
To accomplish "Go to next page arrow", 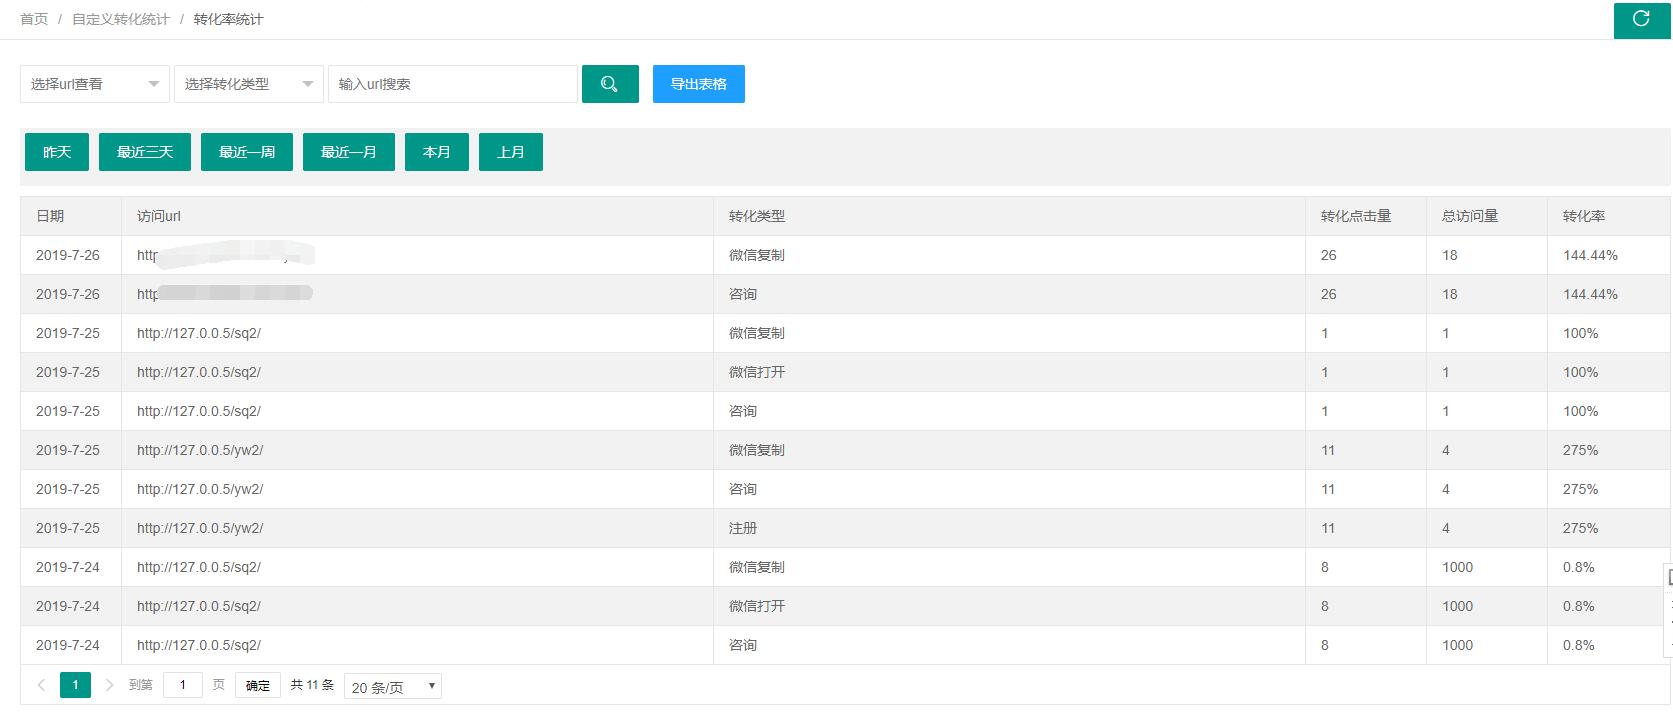I will 110,685.
